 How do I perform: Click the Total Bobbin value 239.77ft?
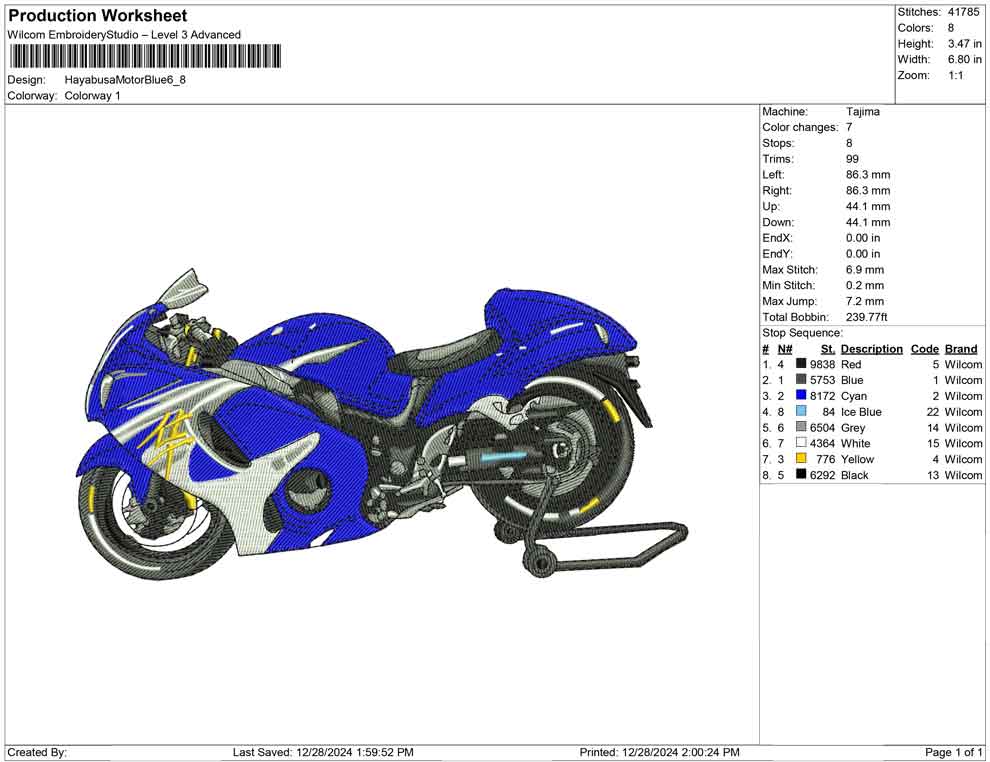tap(867, 317)
